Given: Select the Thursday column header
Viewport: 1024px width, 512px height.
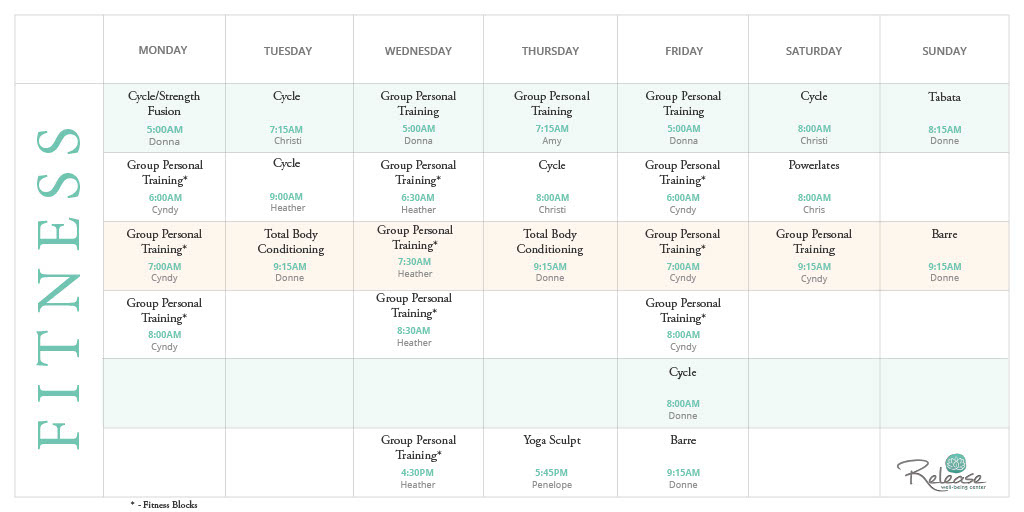Looking at the screenshot, I should click(x=550, y=51).
